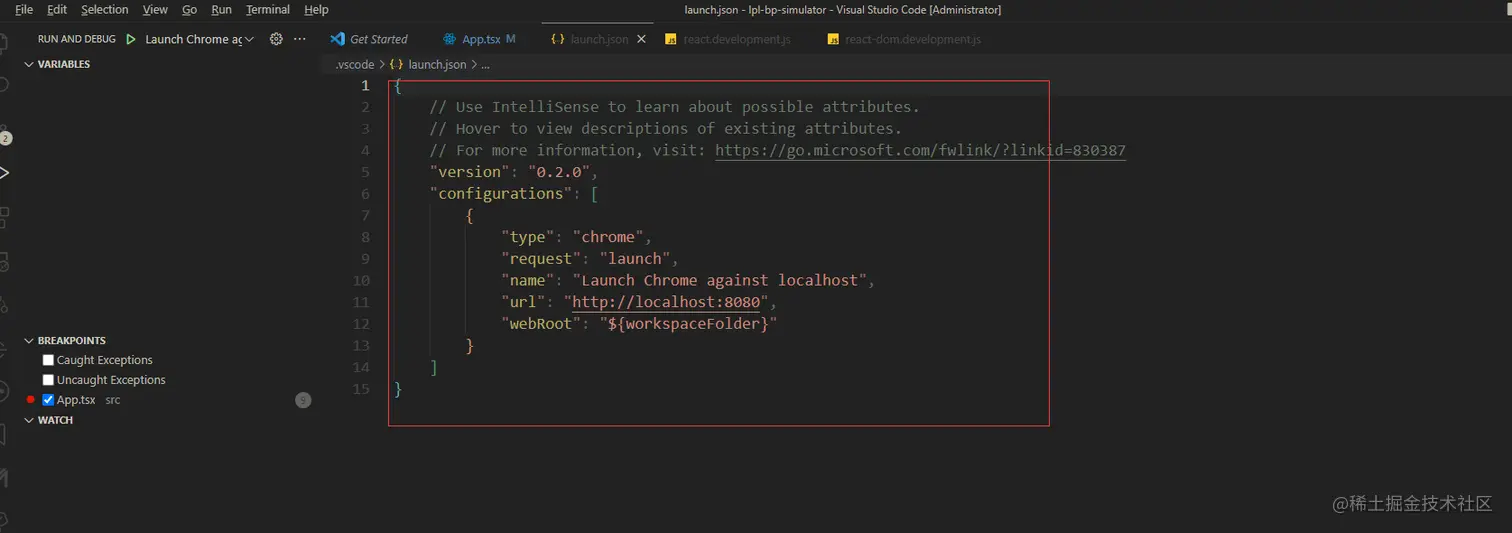Open the Edit menu
Image resolution: width=1512 pixels, height=533 pixels.
point(57,9)
